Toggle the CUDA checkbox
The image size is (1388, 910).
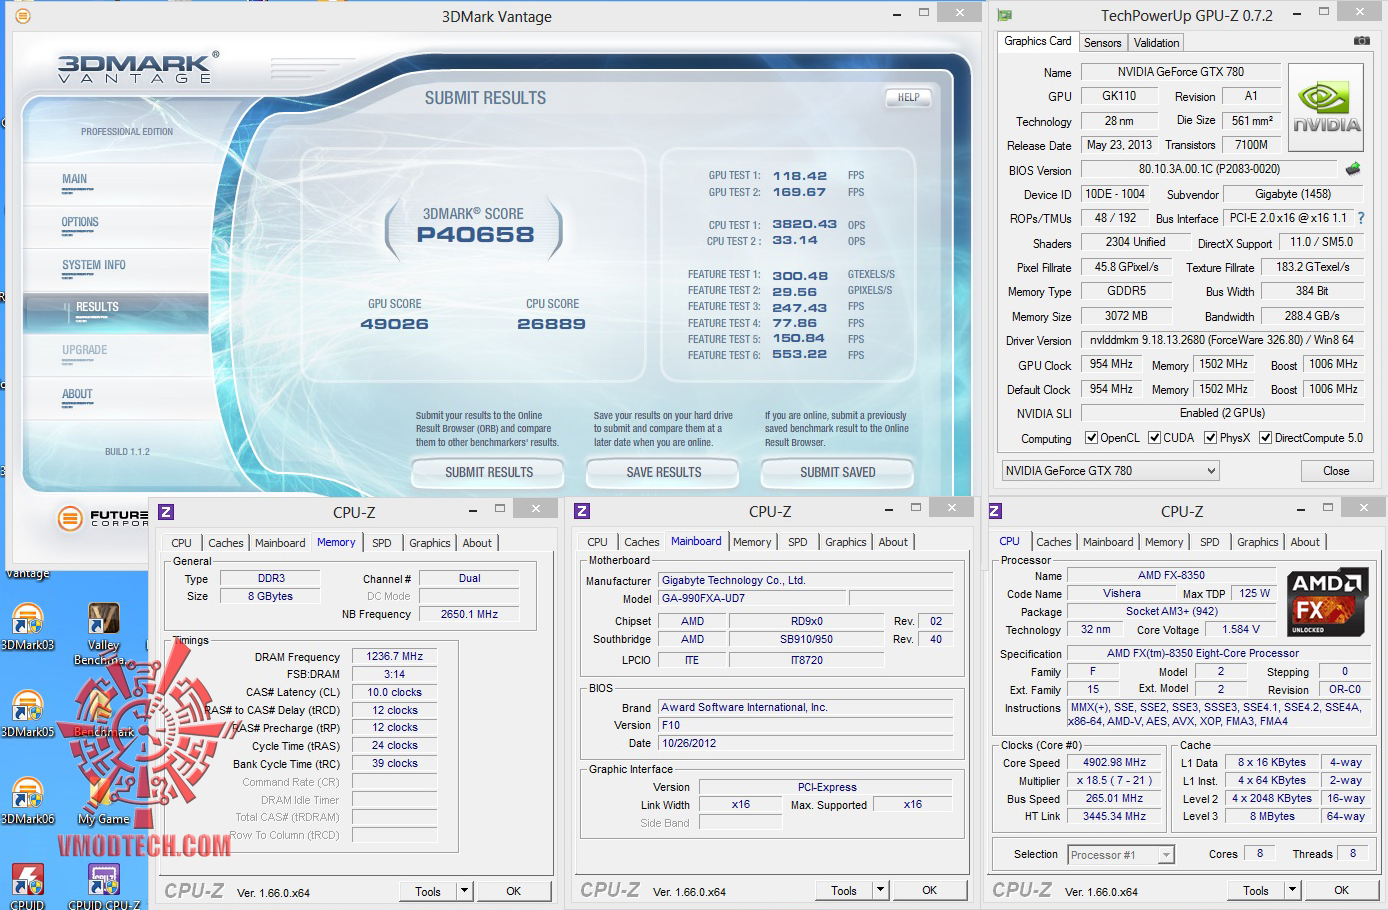pos(1155,438)
